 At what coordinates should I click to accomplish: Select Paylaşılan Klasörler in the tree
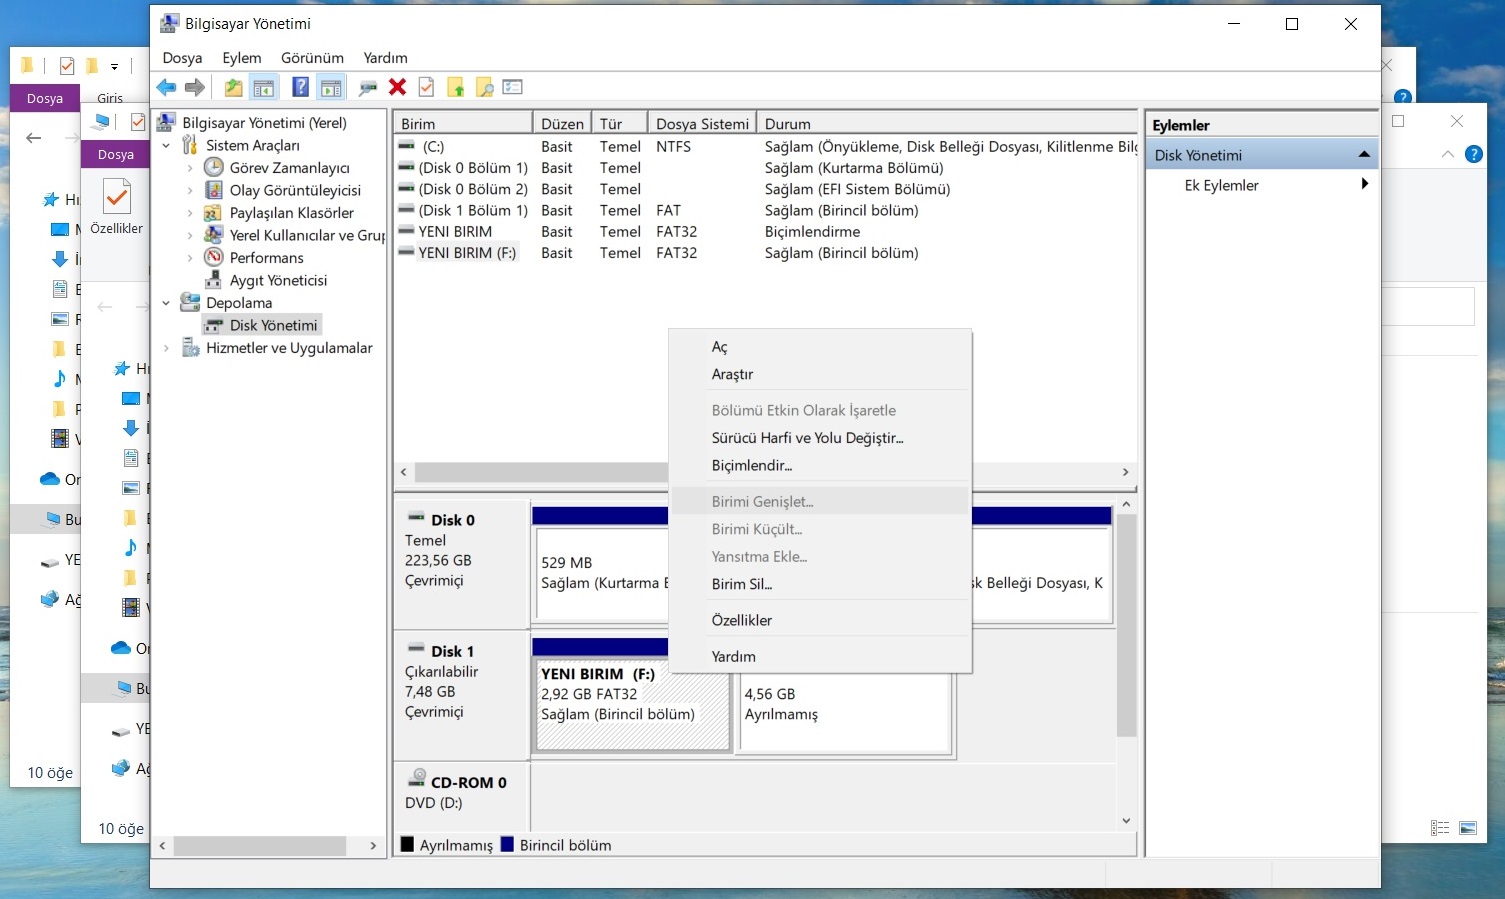click(291, 213)
